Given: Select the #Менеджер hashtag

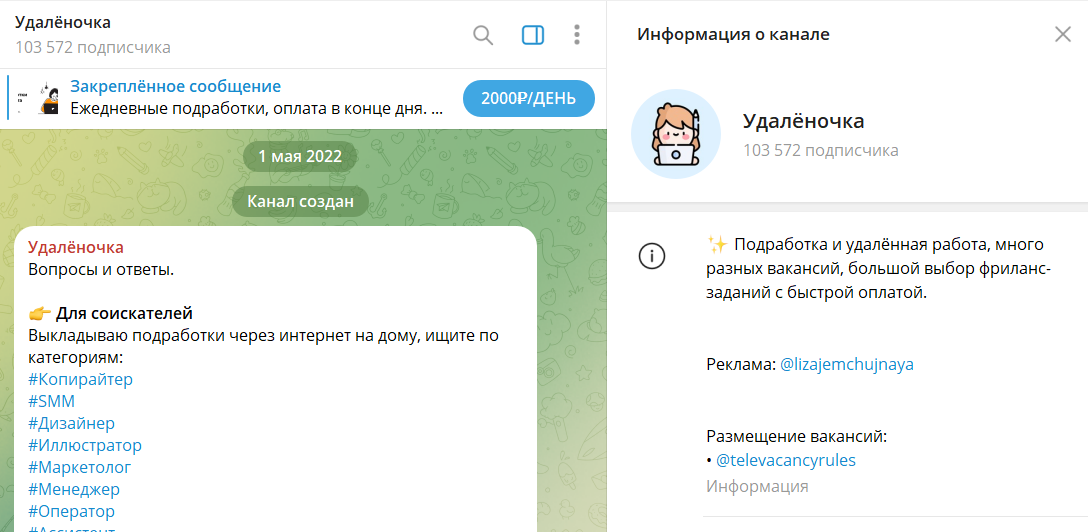Looking at the screenshot, I should (74, 490).
